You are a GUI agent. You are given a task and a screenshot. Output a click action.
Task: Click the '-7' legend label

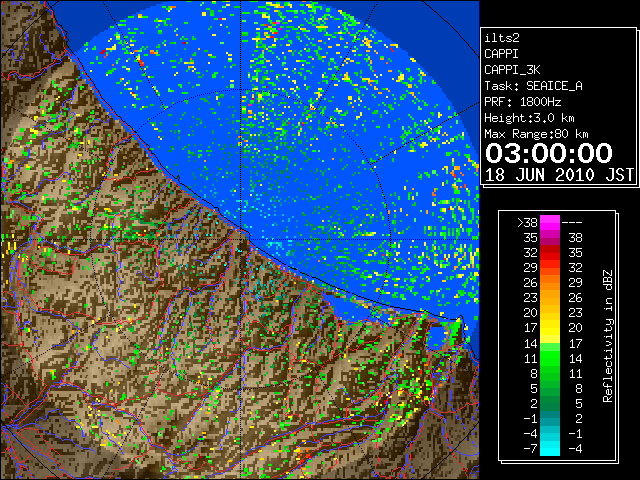530,449
